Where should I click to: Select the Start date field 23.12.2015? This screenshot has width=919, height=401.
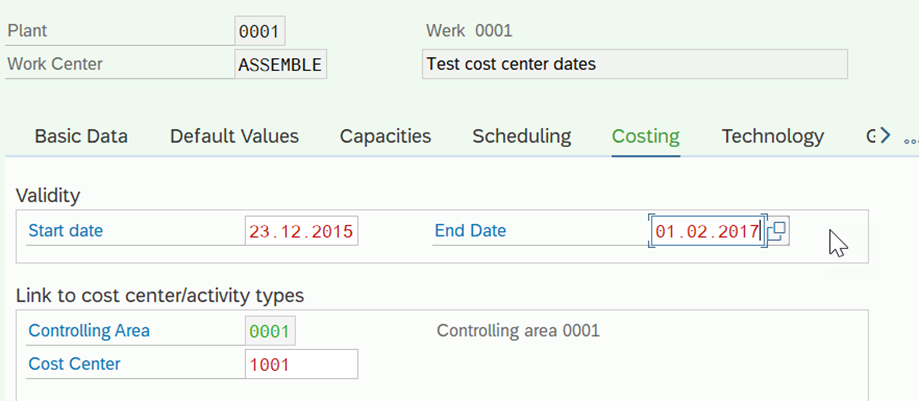pyautogui.click(x=301, y=231)
